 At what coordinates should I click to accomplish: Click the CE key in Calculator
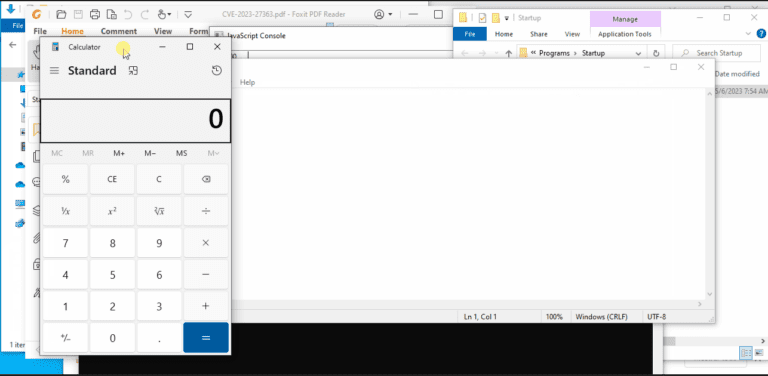tap(112, 179)
